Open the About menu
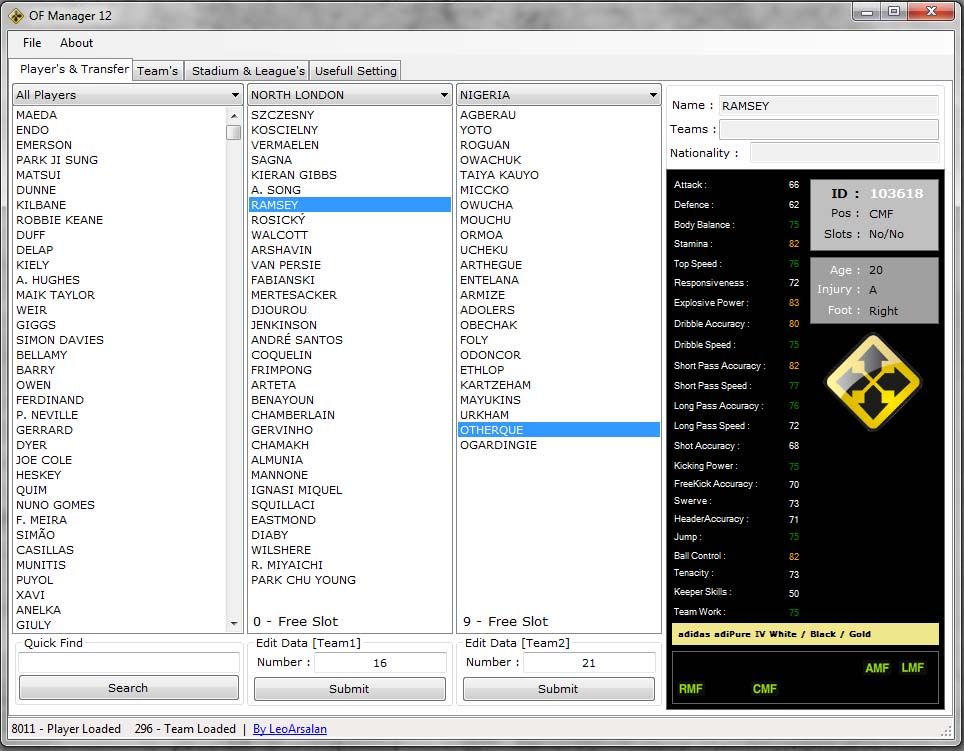Screen dimensions: 964x751 pos(76,43)
